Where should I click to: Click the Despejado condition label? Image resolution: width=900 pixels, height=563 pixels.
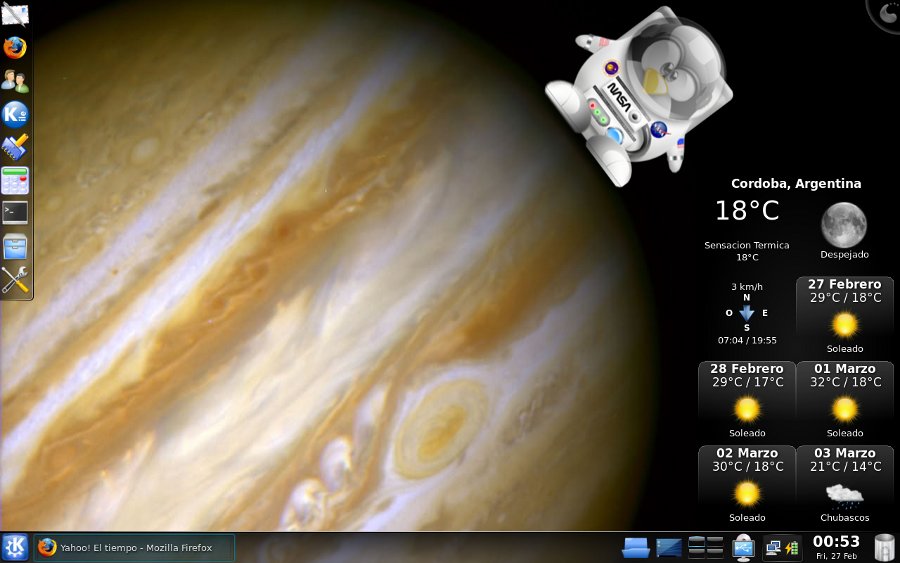[x=844, y=255]
